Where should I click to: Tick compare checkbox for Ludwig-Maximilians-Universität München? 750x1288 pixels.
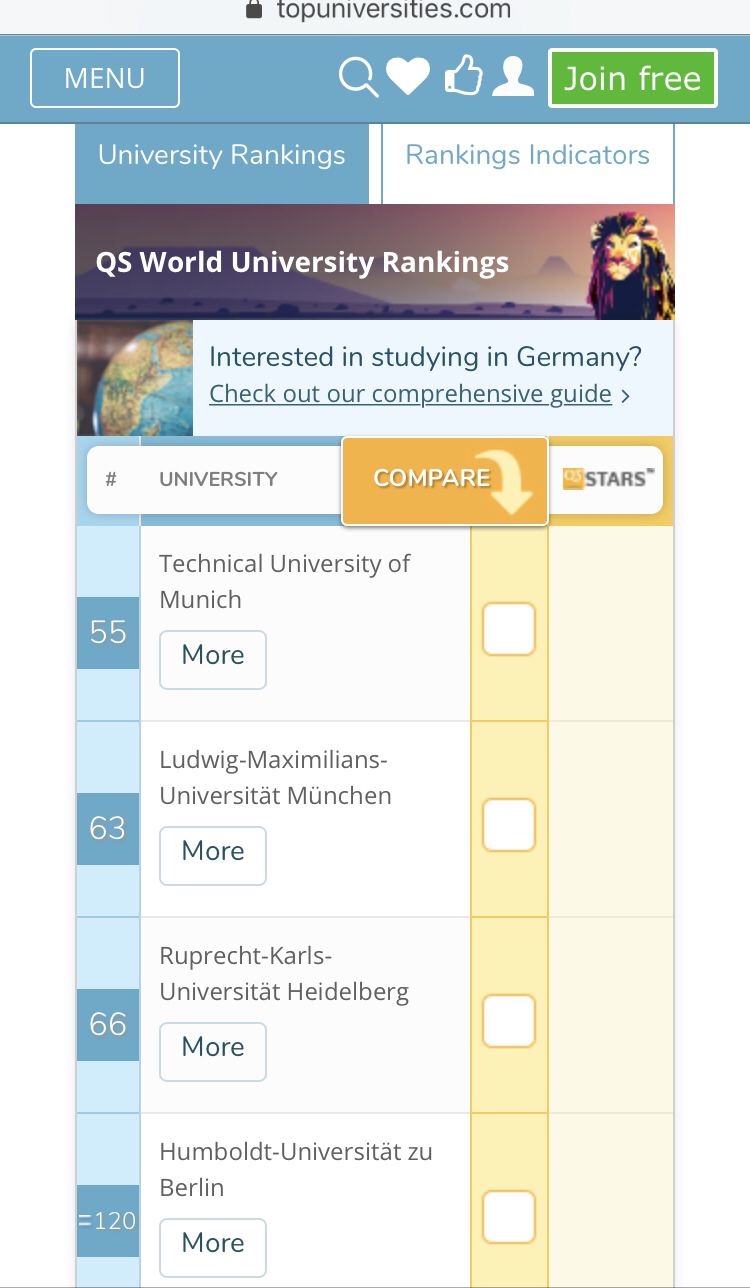pyautogui.click(x=509, y=825)
